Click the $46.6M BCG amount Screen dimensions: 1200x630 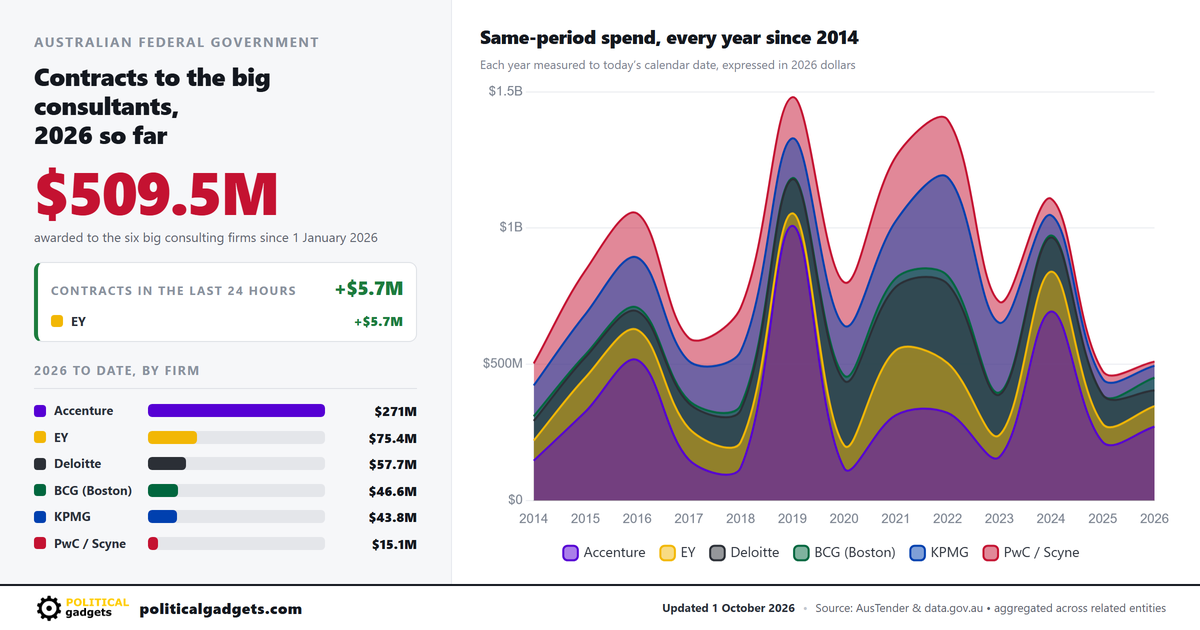coord(392,491)
